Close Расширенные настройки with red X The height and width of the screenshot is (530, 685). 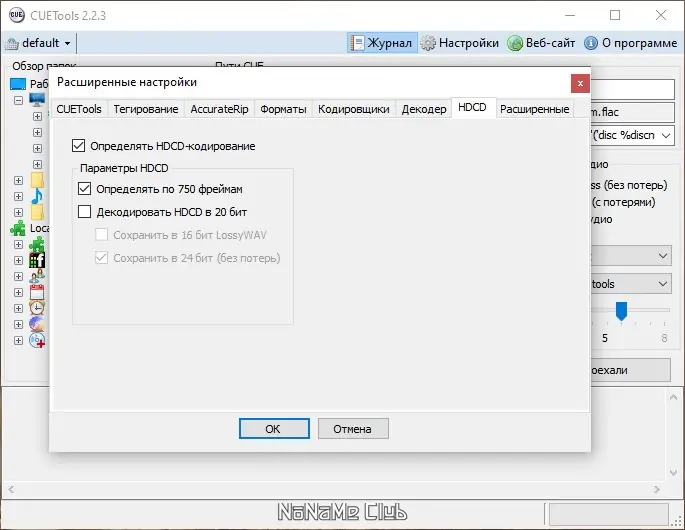(580, 83)
